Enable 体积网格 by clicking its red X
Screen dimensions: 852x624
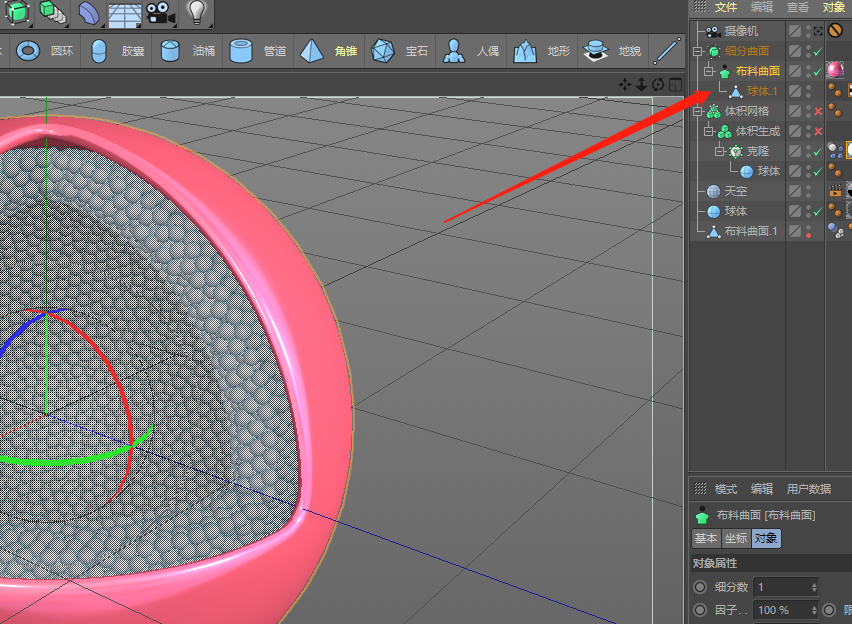pos(817,111)
